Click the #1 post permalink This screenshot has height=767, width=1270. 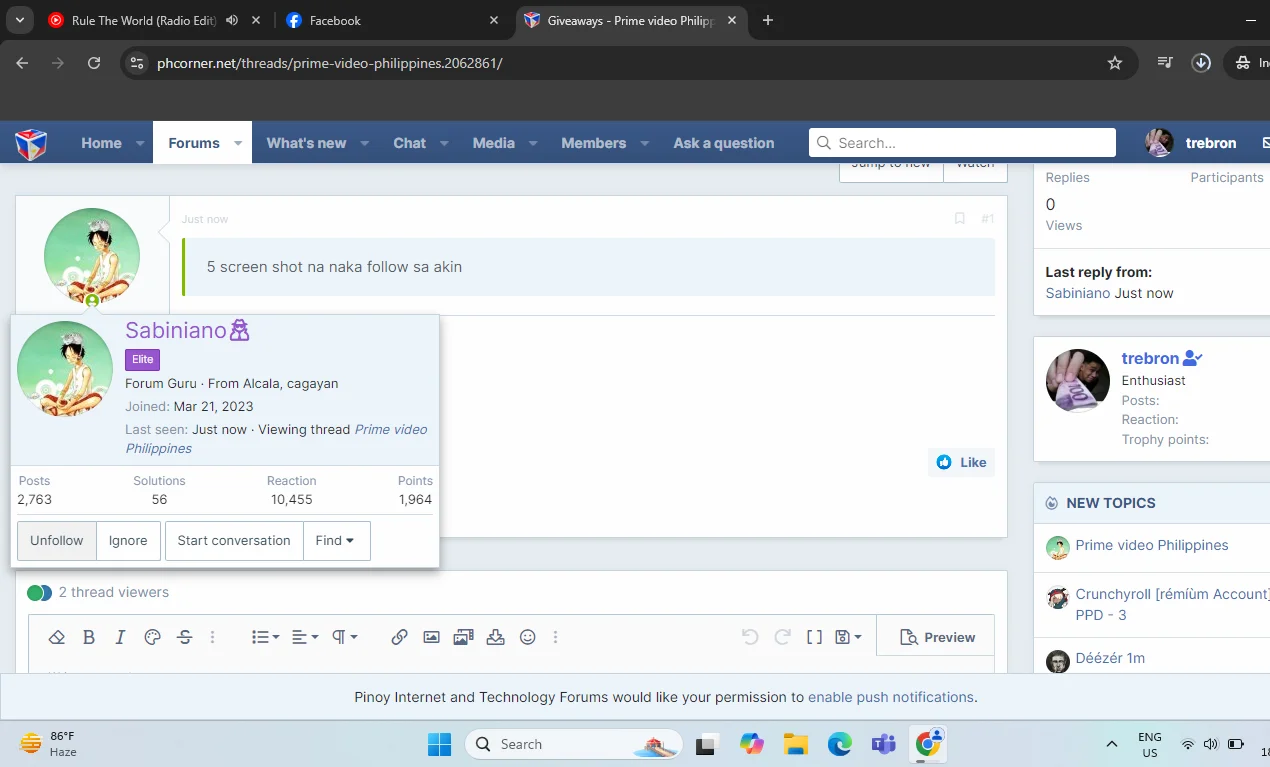coord(987,218)
